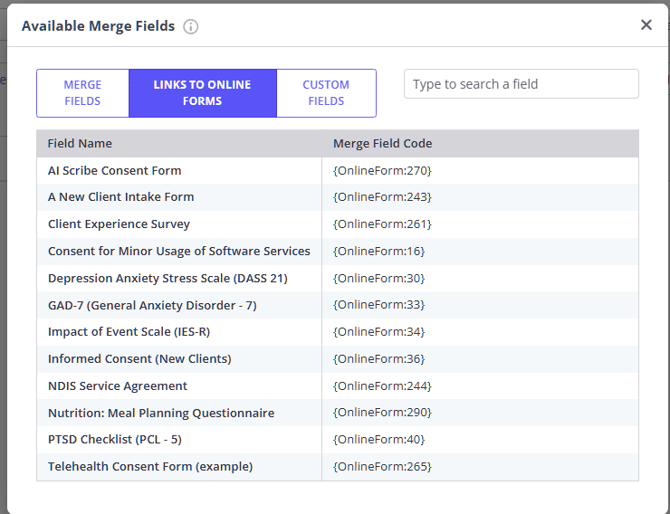The height and width of the screenshot is (514, 670).
Task: Click Informed Consent (New Clients) row
Action: [x=139, y=359]
